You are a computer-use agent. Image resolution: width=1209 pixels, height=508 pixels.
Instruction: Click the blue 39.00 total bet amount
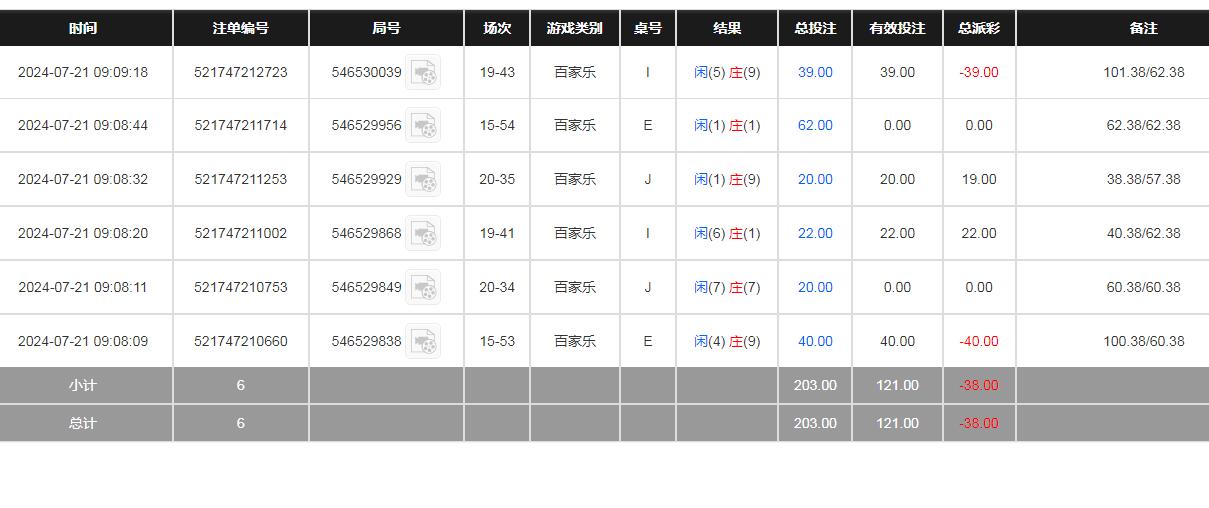(x=815, y=72)
